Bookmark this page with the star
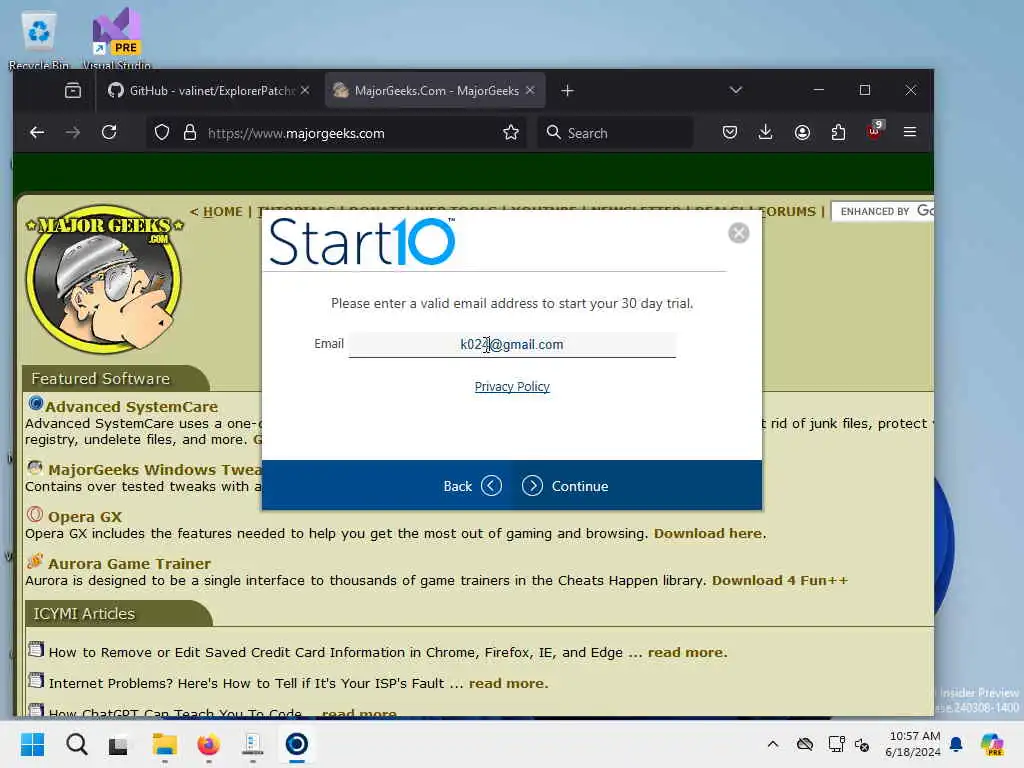The height and width of the screenshot is (768, 1024). (511, 133)
